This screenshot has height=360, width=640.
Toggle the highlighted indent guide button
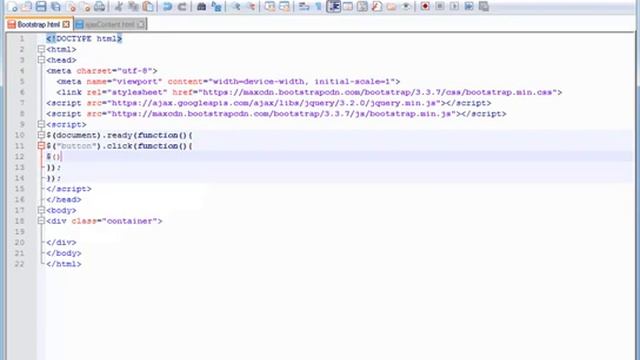coord(333,6)
